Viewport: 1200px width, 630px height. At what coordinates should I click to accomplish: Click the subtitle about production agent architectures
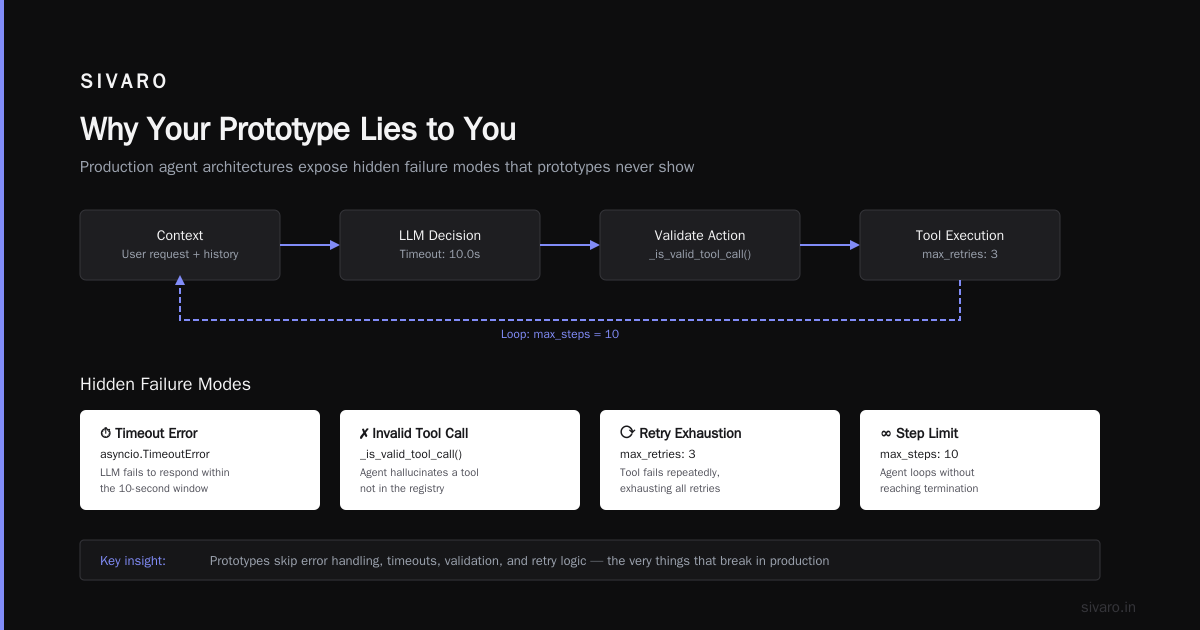coord(387,167)
